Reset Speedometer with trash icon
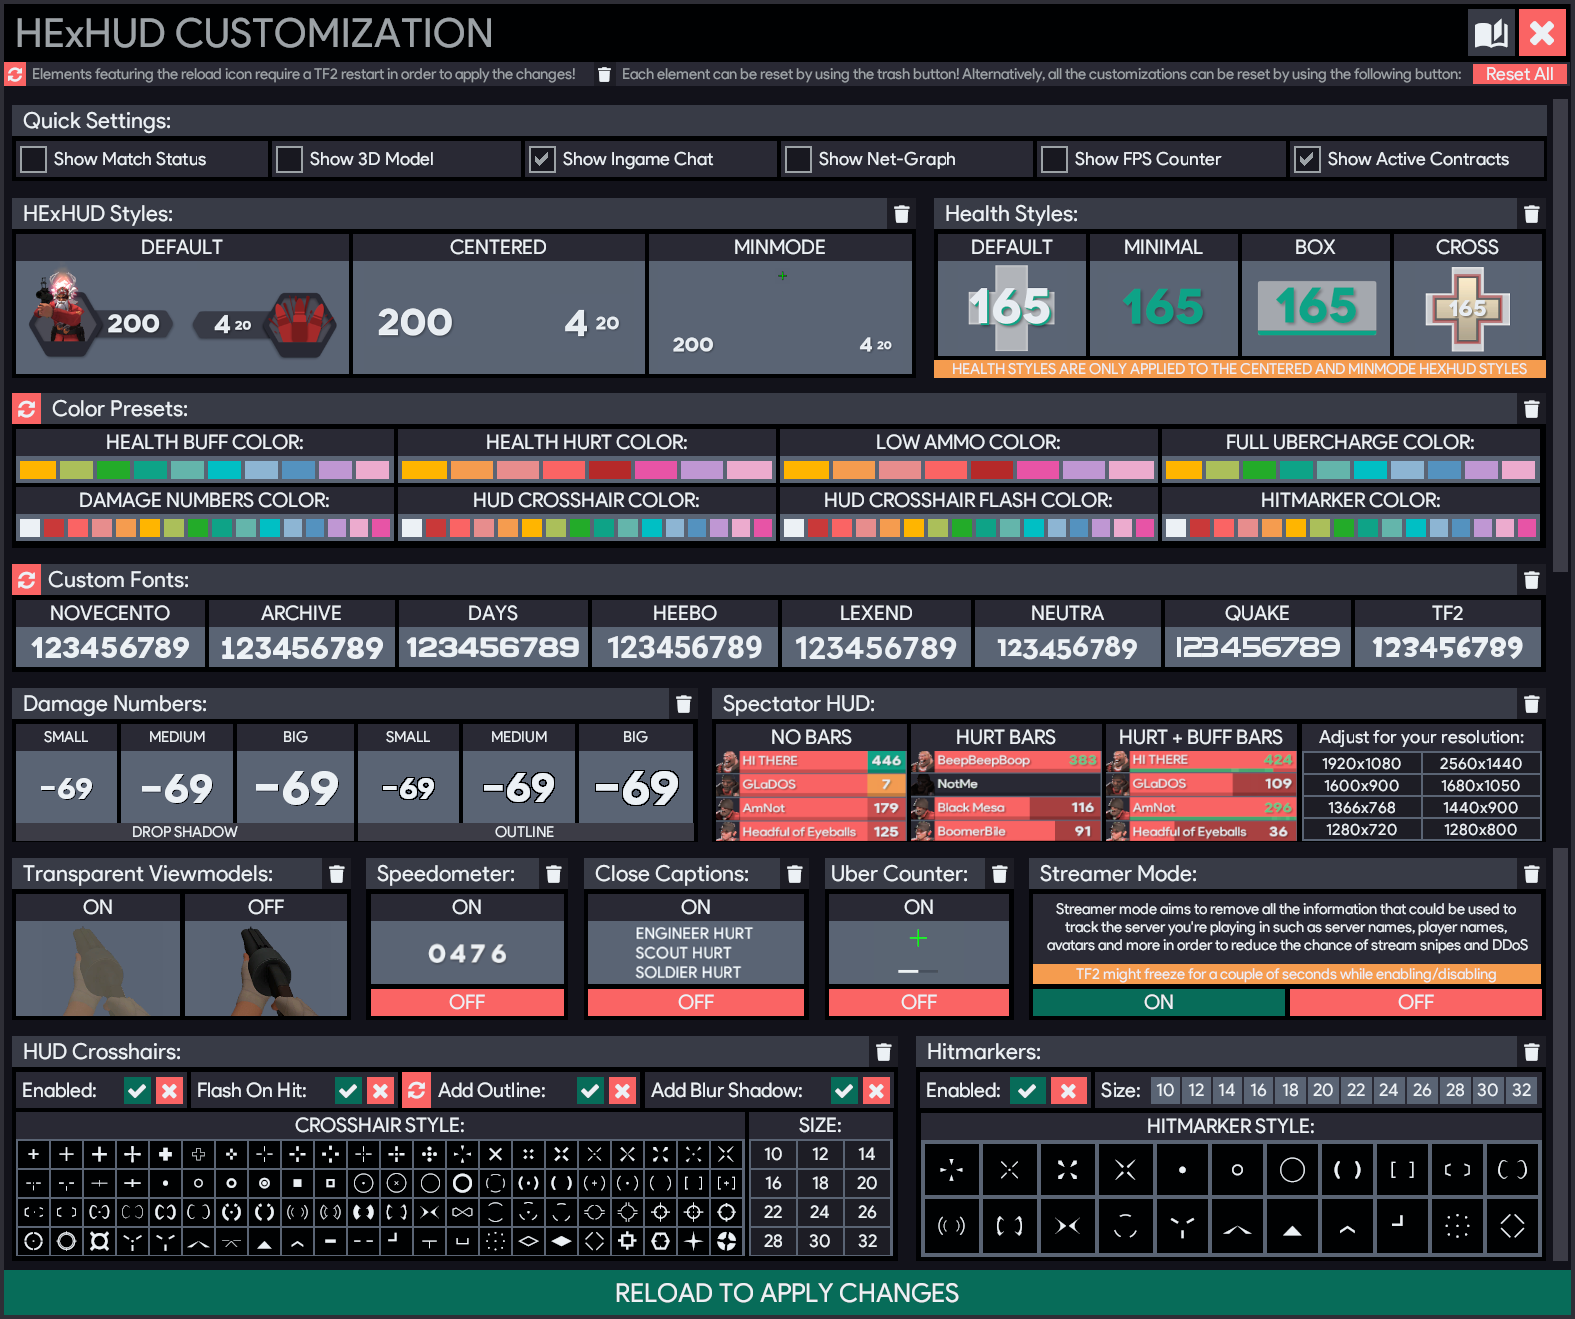 point(553,874)
